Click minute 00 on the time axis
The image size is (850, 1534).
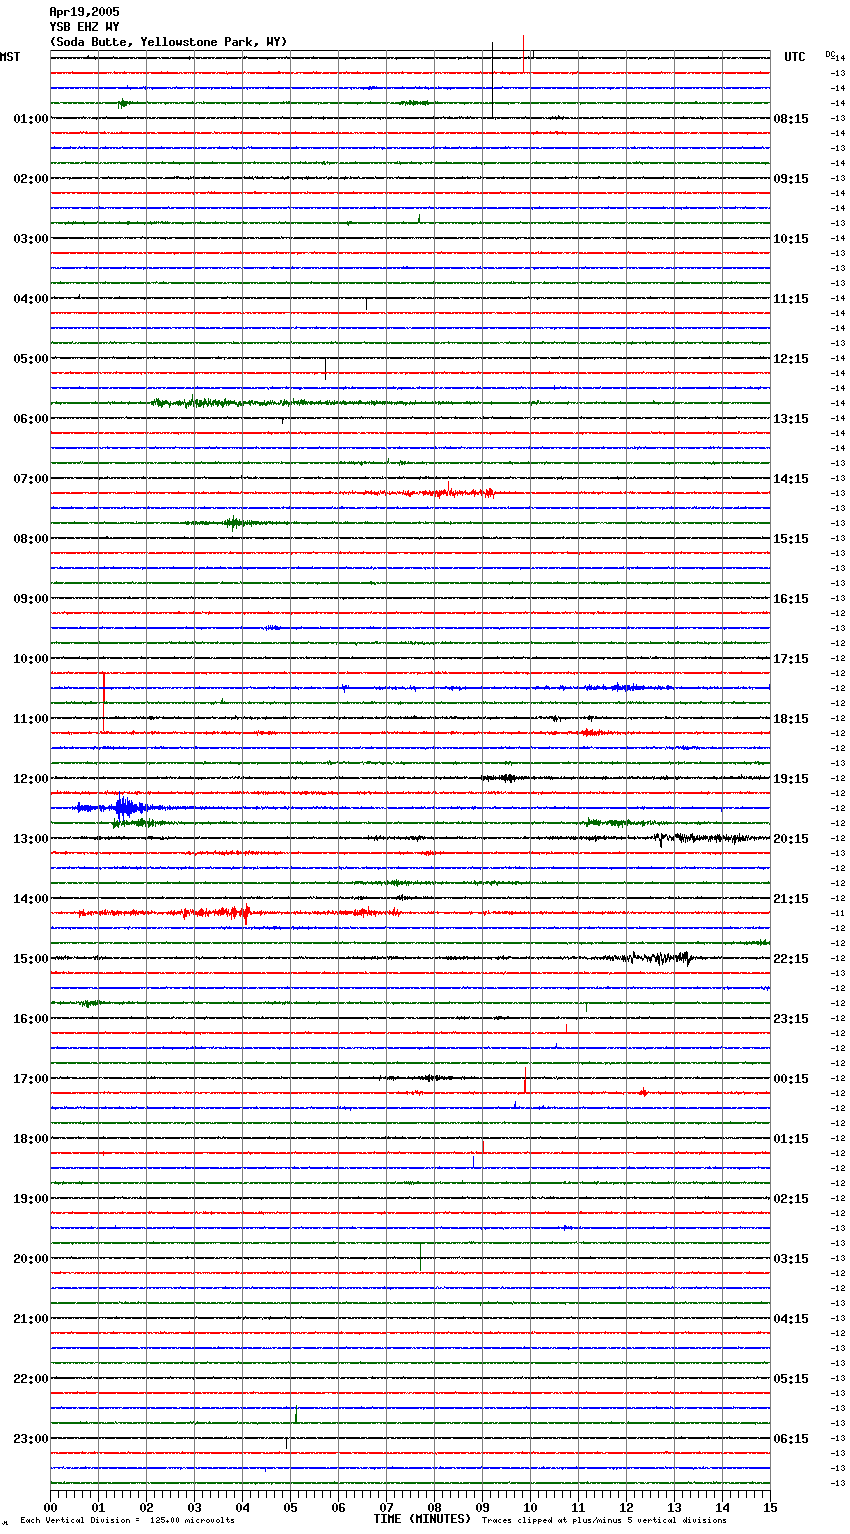(50, 1507)
